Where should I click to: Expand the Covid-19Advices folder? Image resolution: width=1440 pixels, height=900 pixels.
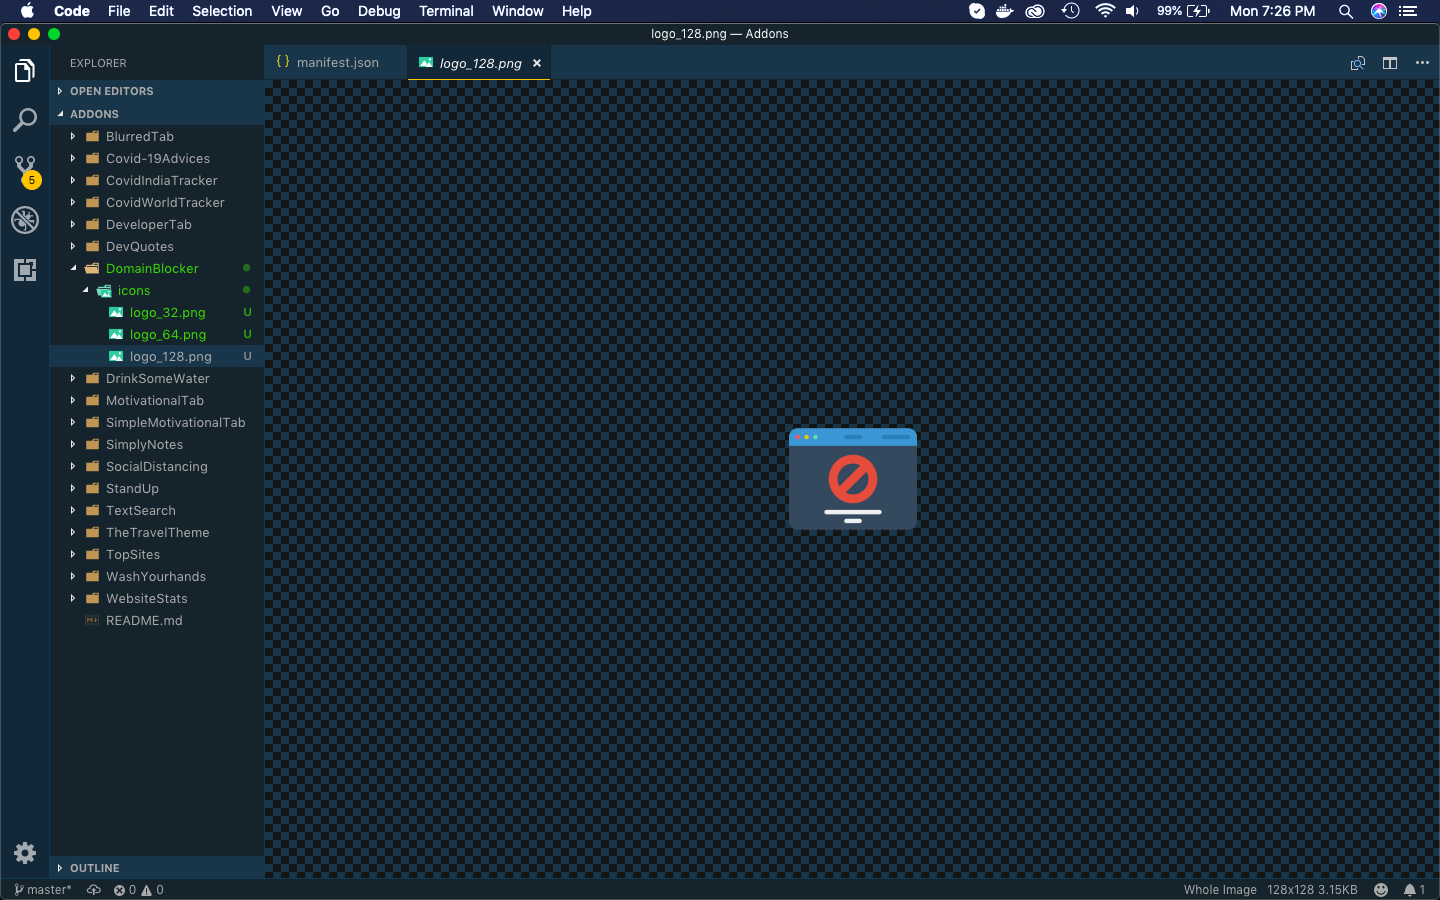157,159
